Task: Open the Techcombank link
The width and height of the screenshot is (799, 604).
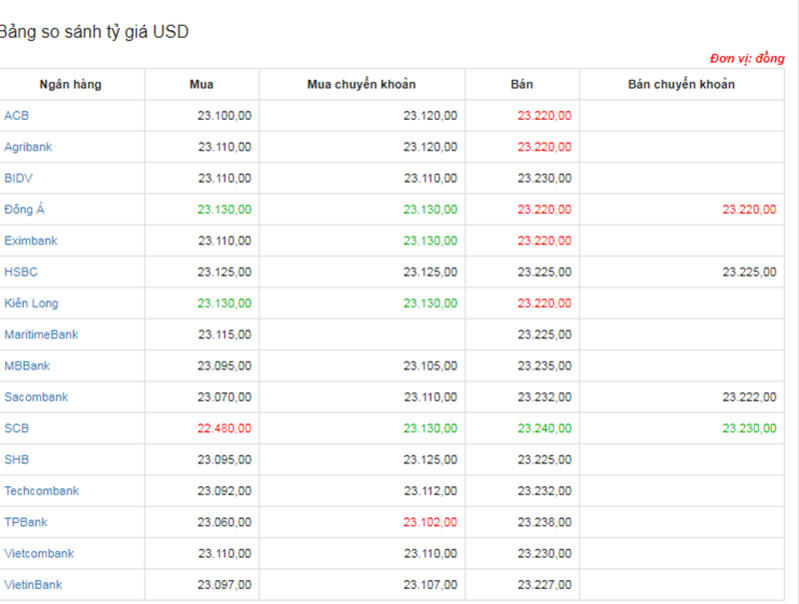Action: 41,491
